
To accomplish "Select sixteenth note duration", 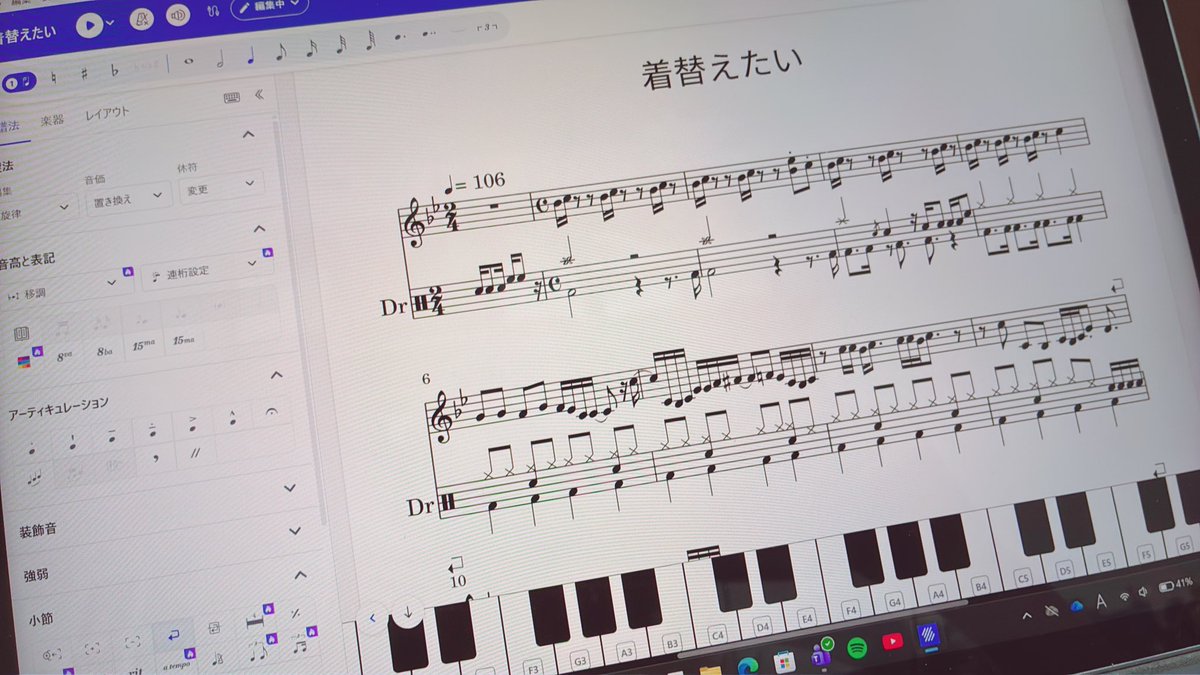I will pos(311,47).
